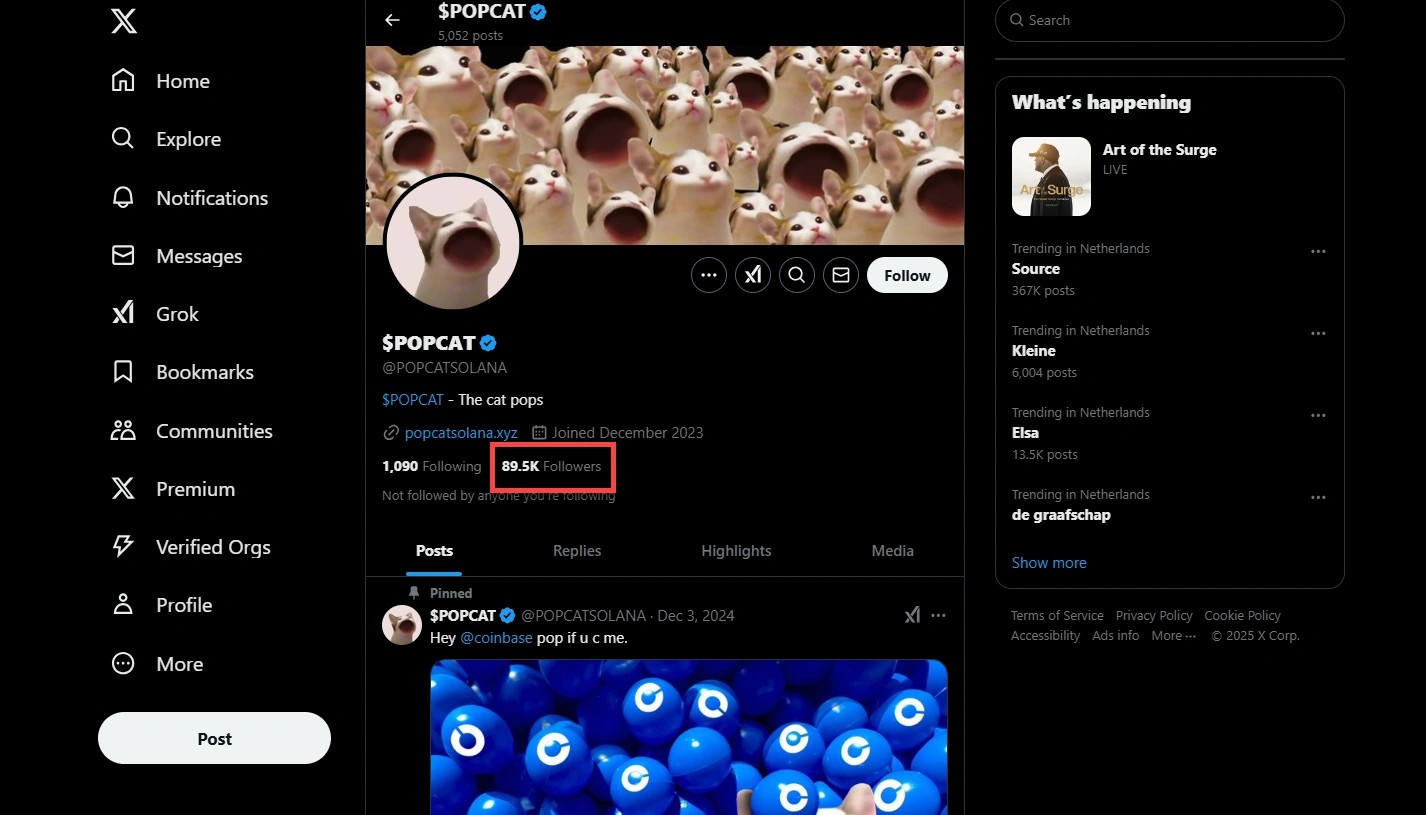Image resolution: width=1426 pixels, height=815 pixels.
Task: Open the Grok icon in sidebar
Action: (x=123, y=313)
